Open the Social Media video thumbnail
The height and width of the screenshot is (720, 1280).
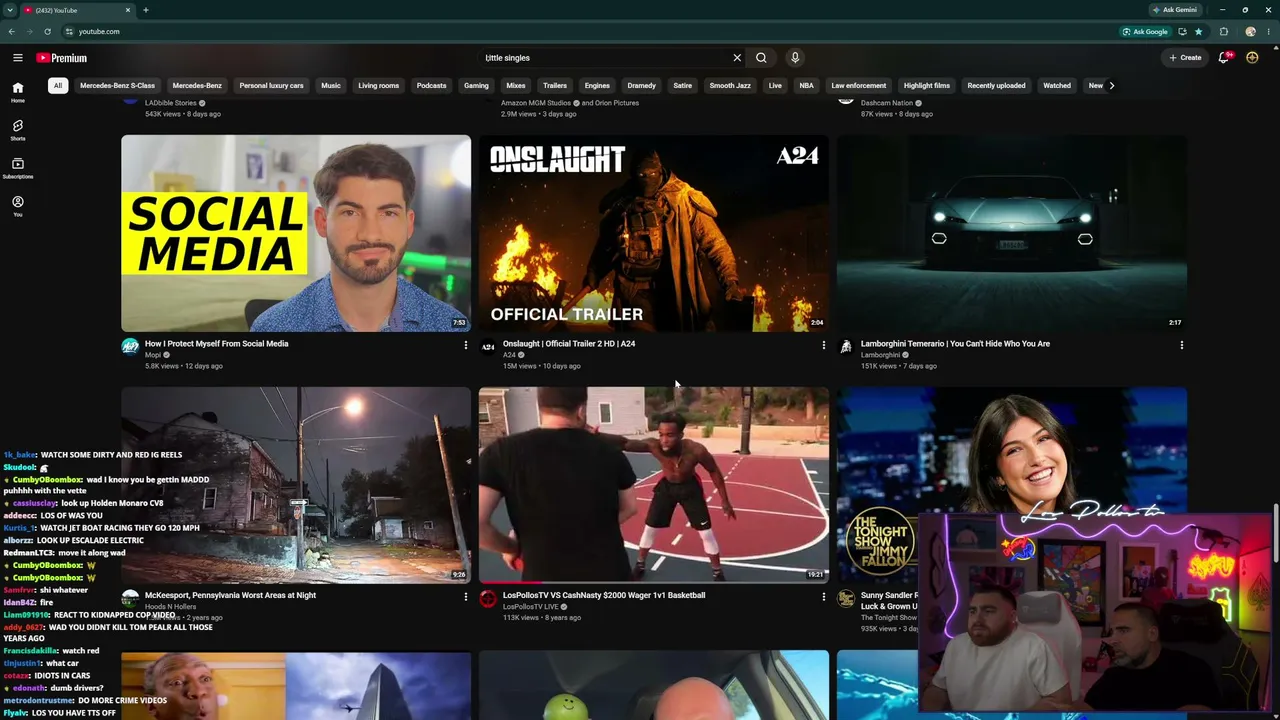(x=296, y=233)
